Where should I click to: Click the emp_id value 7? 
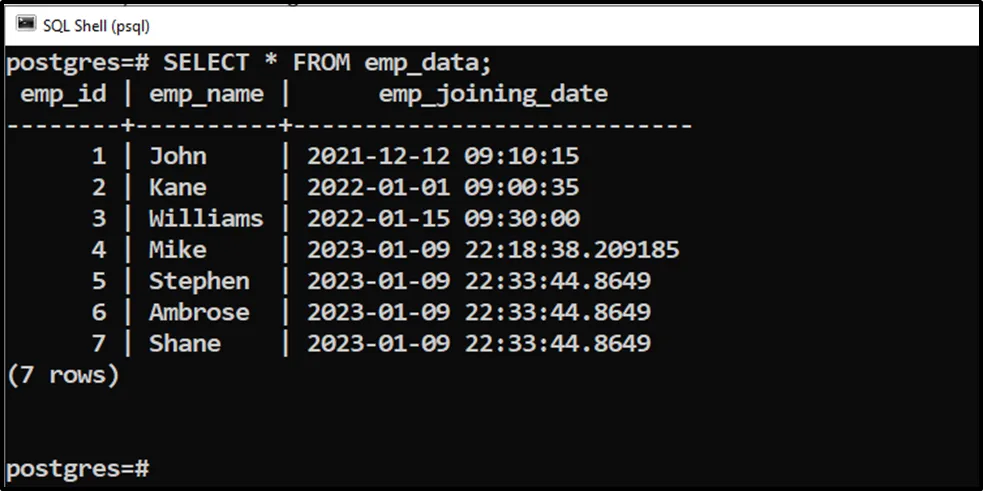click(x=98, y=343)
